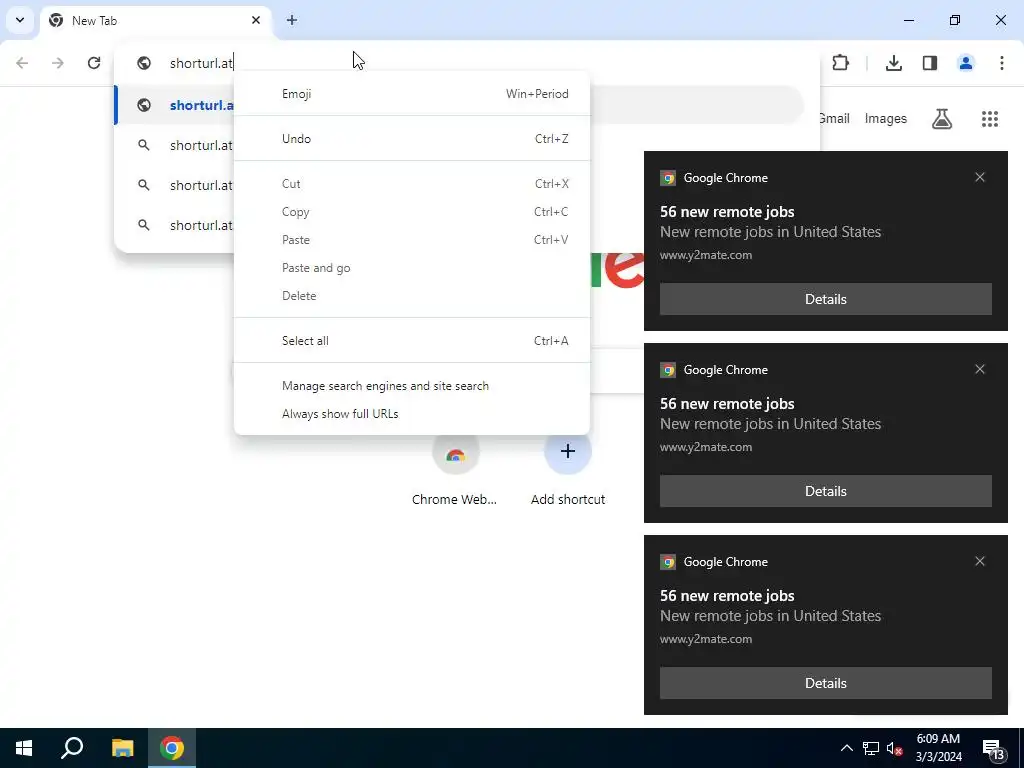1024x768 pixels.
Task: Close the New Tab tab
Action: 256,20
